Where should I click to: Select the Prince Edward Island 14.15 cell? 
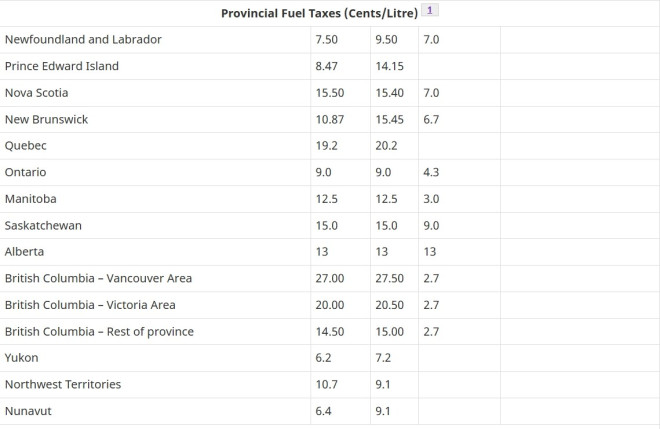(389, 66)
